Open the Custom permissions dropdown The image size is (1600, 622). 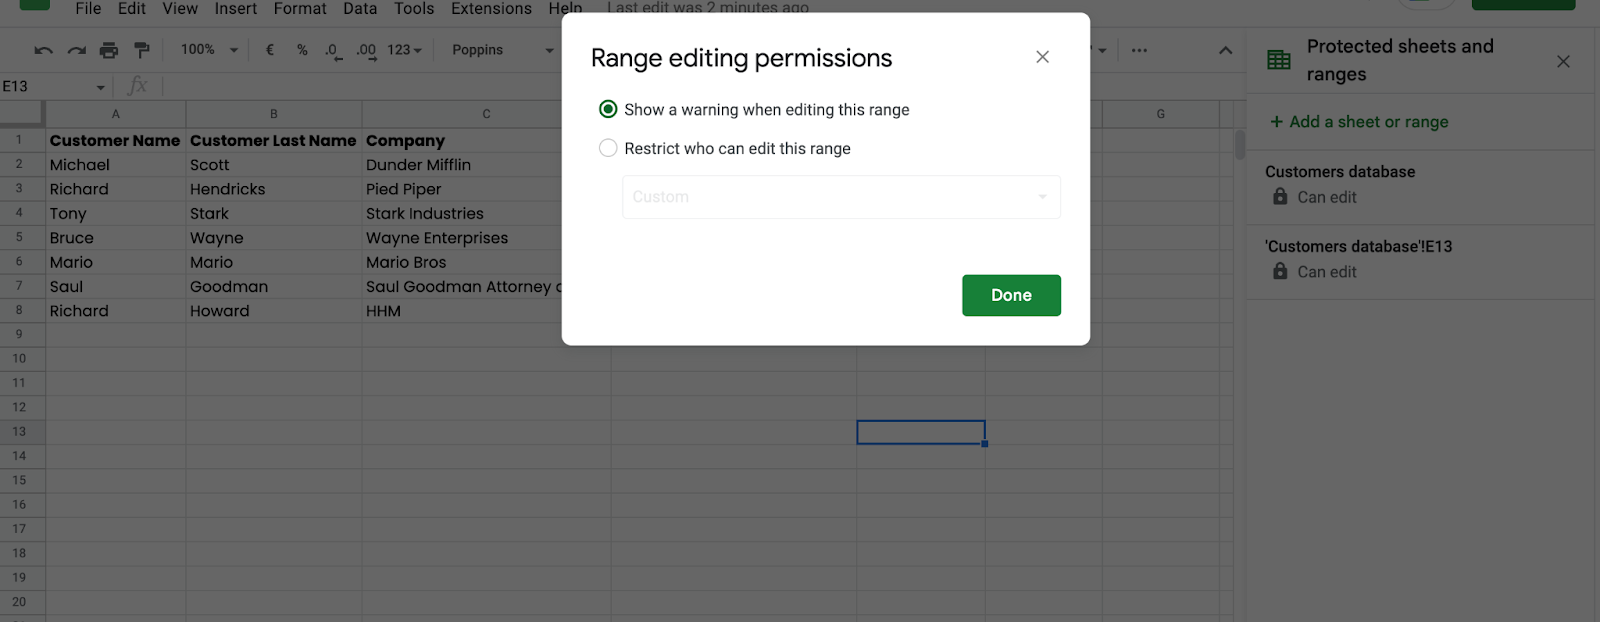click(841, 197)
